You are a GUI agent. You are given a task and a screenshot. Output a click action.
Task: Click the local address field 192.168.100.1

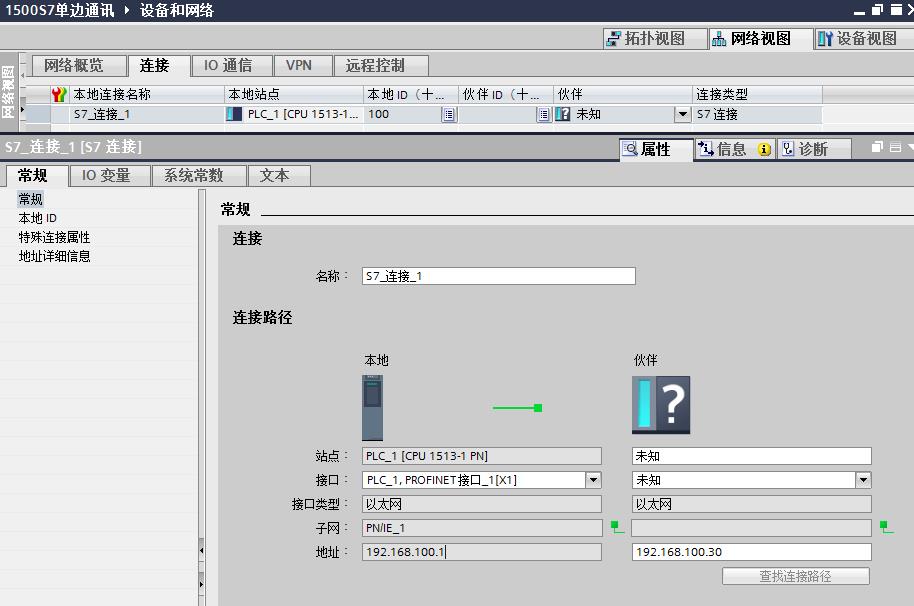click(x=481, y=552)
